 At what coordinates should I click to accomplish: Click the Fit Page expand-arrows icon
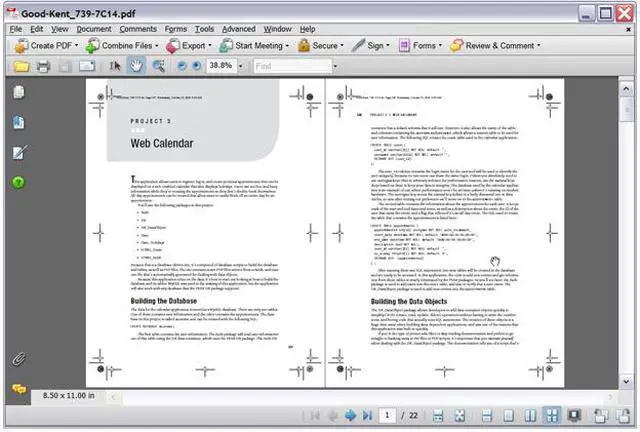coord(460,416)
